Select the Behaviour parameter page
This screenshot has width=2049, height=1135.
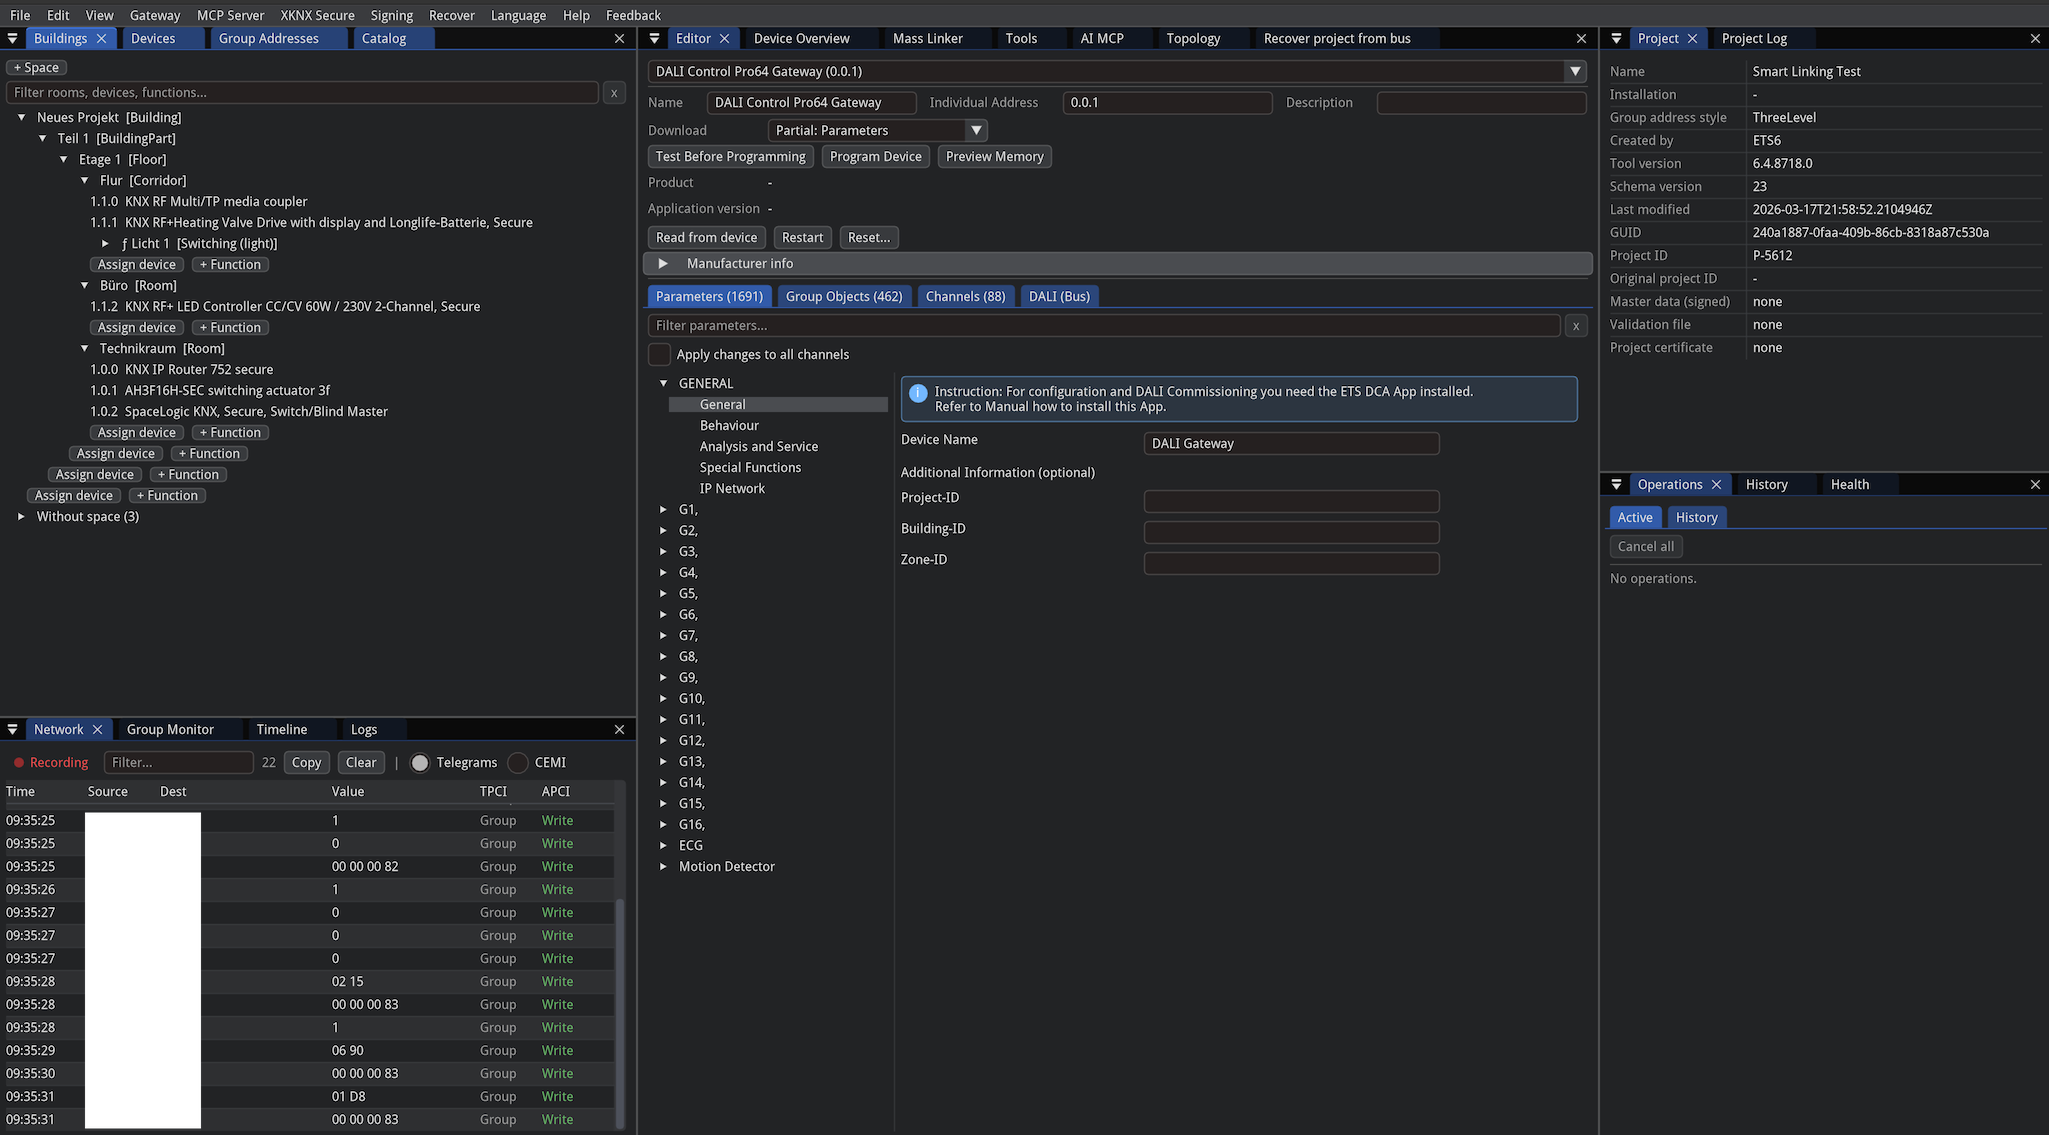coord(729,425)
